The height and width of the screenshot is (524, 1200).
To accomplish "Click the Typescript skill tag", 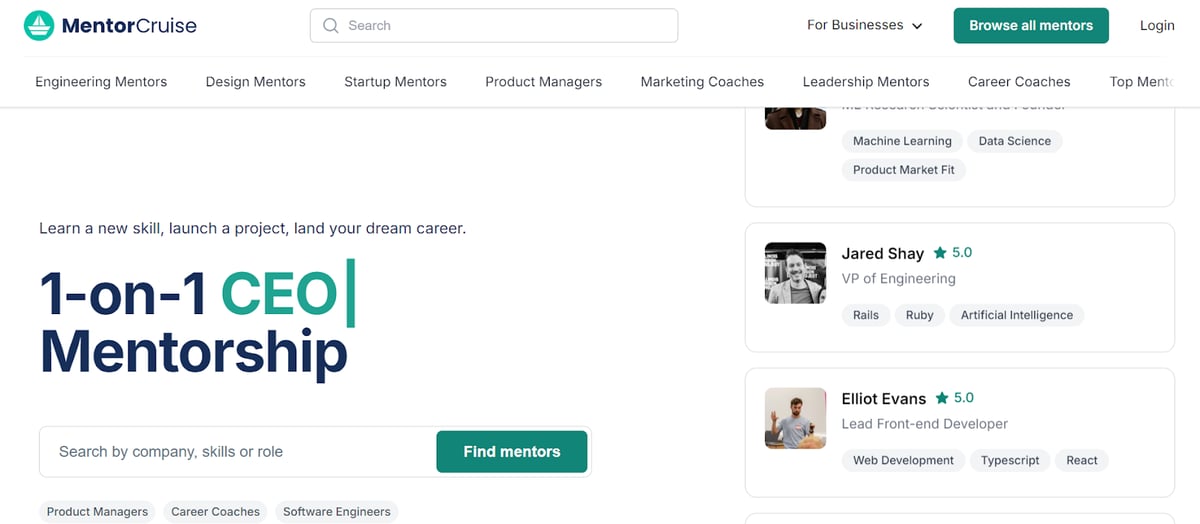I will [x=1010, y=461].
